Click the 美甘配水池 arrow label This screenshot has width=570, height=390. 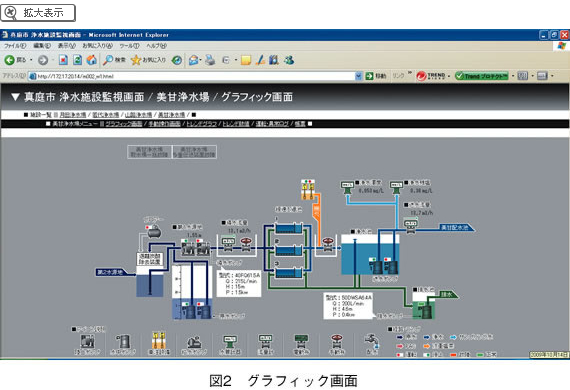tap(457, 228)
